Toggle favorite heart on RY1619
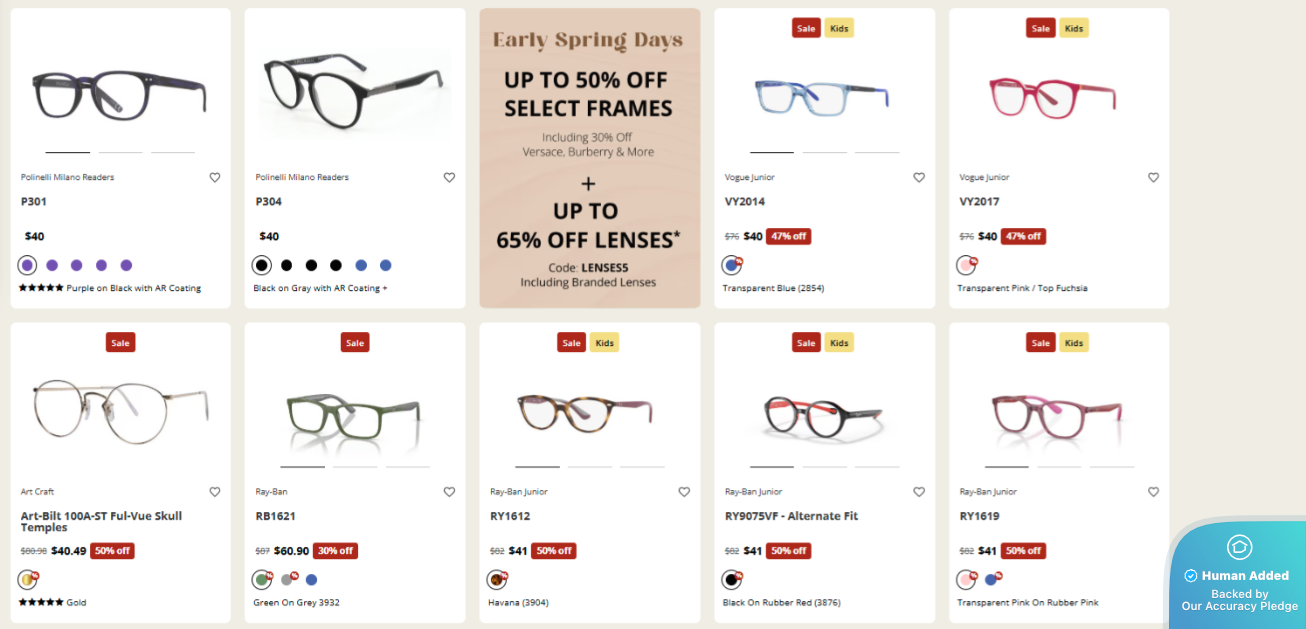The height and width of the screenshot is (629, 1306). (x=1153, y=492)
